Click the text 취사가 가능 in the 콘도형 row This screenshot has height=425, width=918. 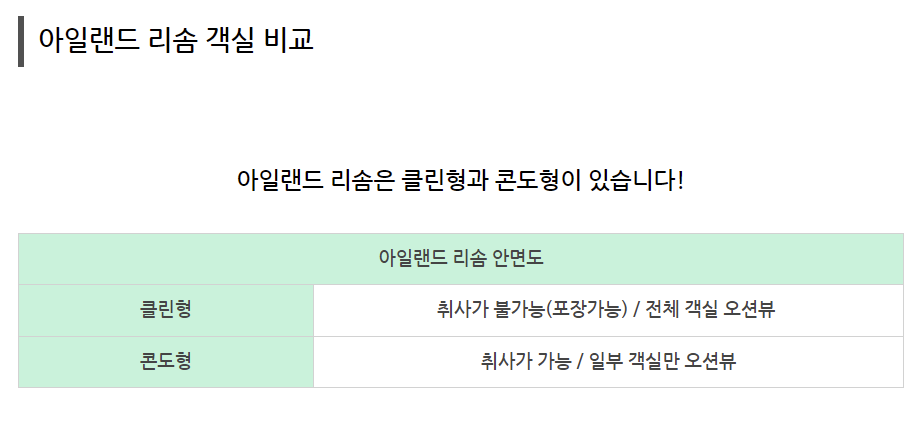tap(525, 361)
